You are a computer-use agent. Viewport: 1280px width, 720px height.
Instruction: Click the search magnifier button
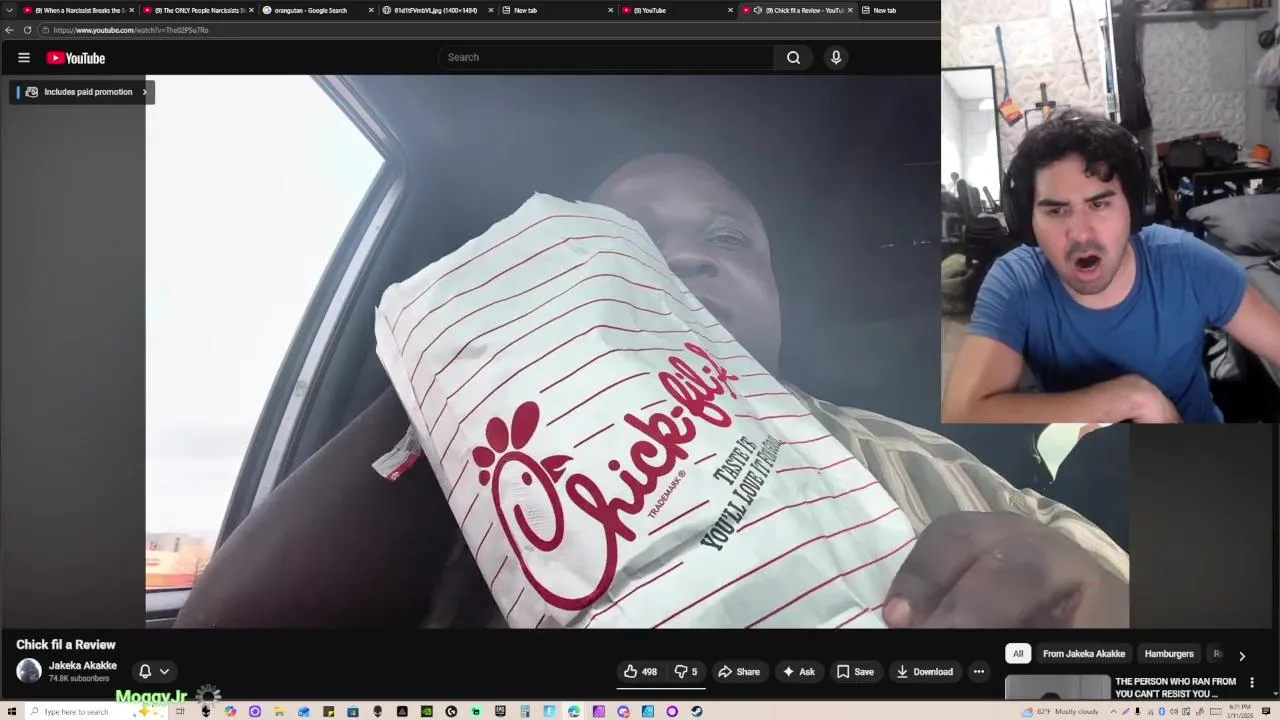pyautogui.click(x=793, y=57)
